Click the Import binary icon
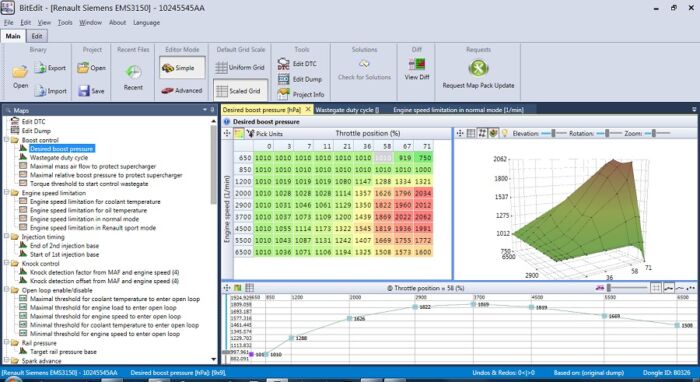 click(41, 91)
